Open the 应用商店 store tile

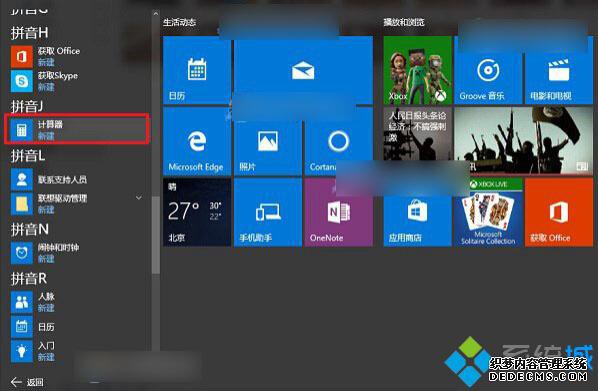click(418, 212)
